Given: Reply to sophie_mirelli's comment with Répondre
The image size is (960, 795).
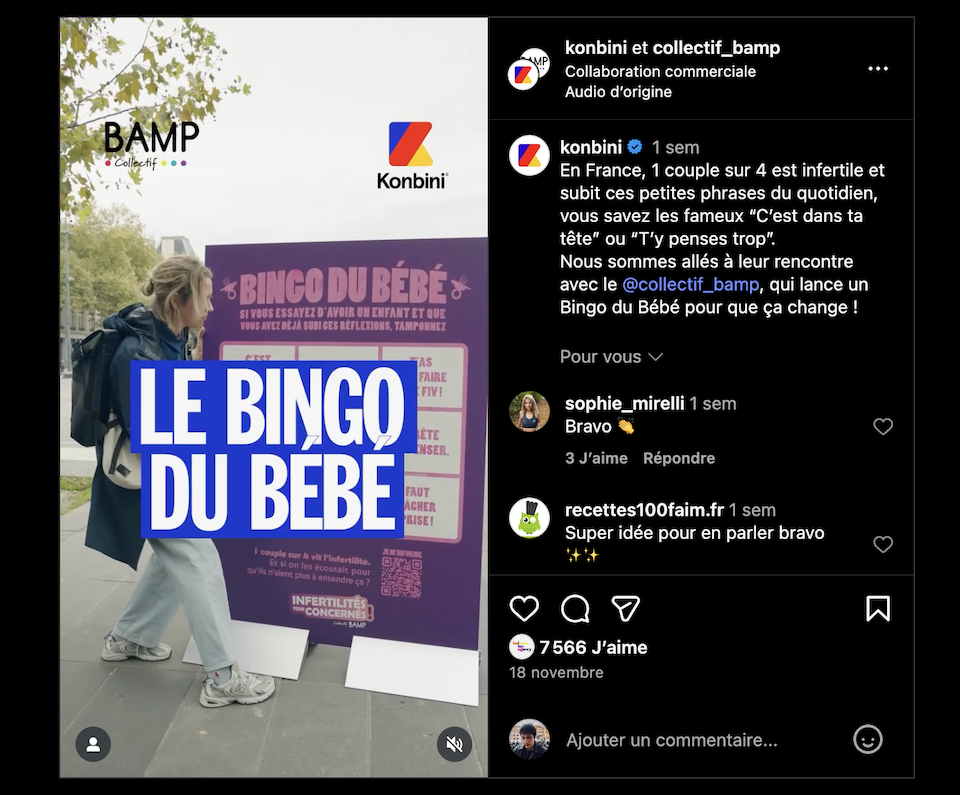Looking at the screenshot, I should coord(679,458).
